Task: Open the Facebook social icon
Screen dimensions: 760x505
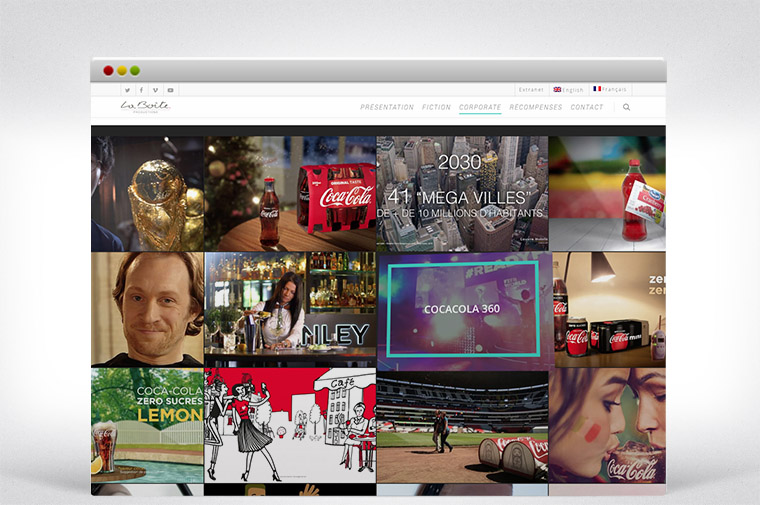Action: pyautogui.click(x=142, y=90)
